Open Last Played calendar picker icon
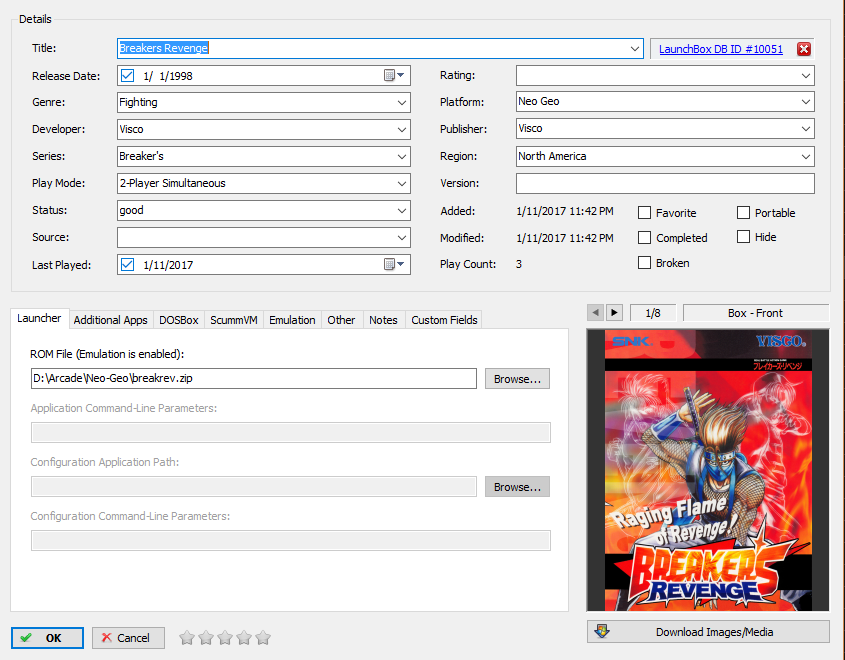The image size is (845, 660). click(x=393, y=264)
